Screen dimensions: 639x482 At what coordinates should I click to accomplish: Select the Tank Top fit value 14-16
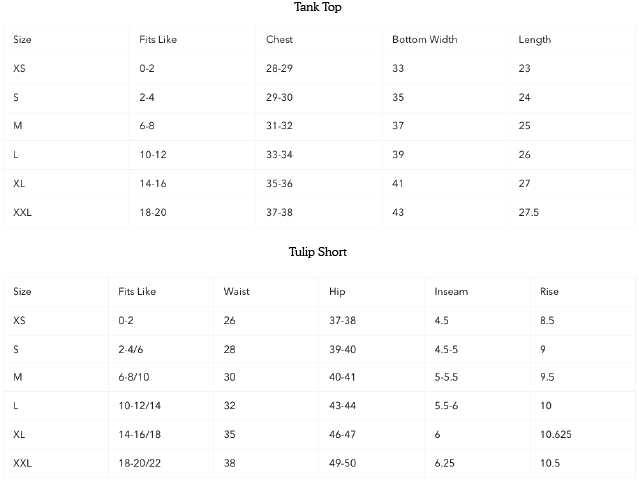tap(153, 184)
